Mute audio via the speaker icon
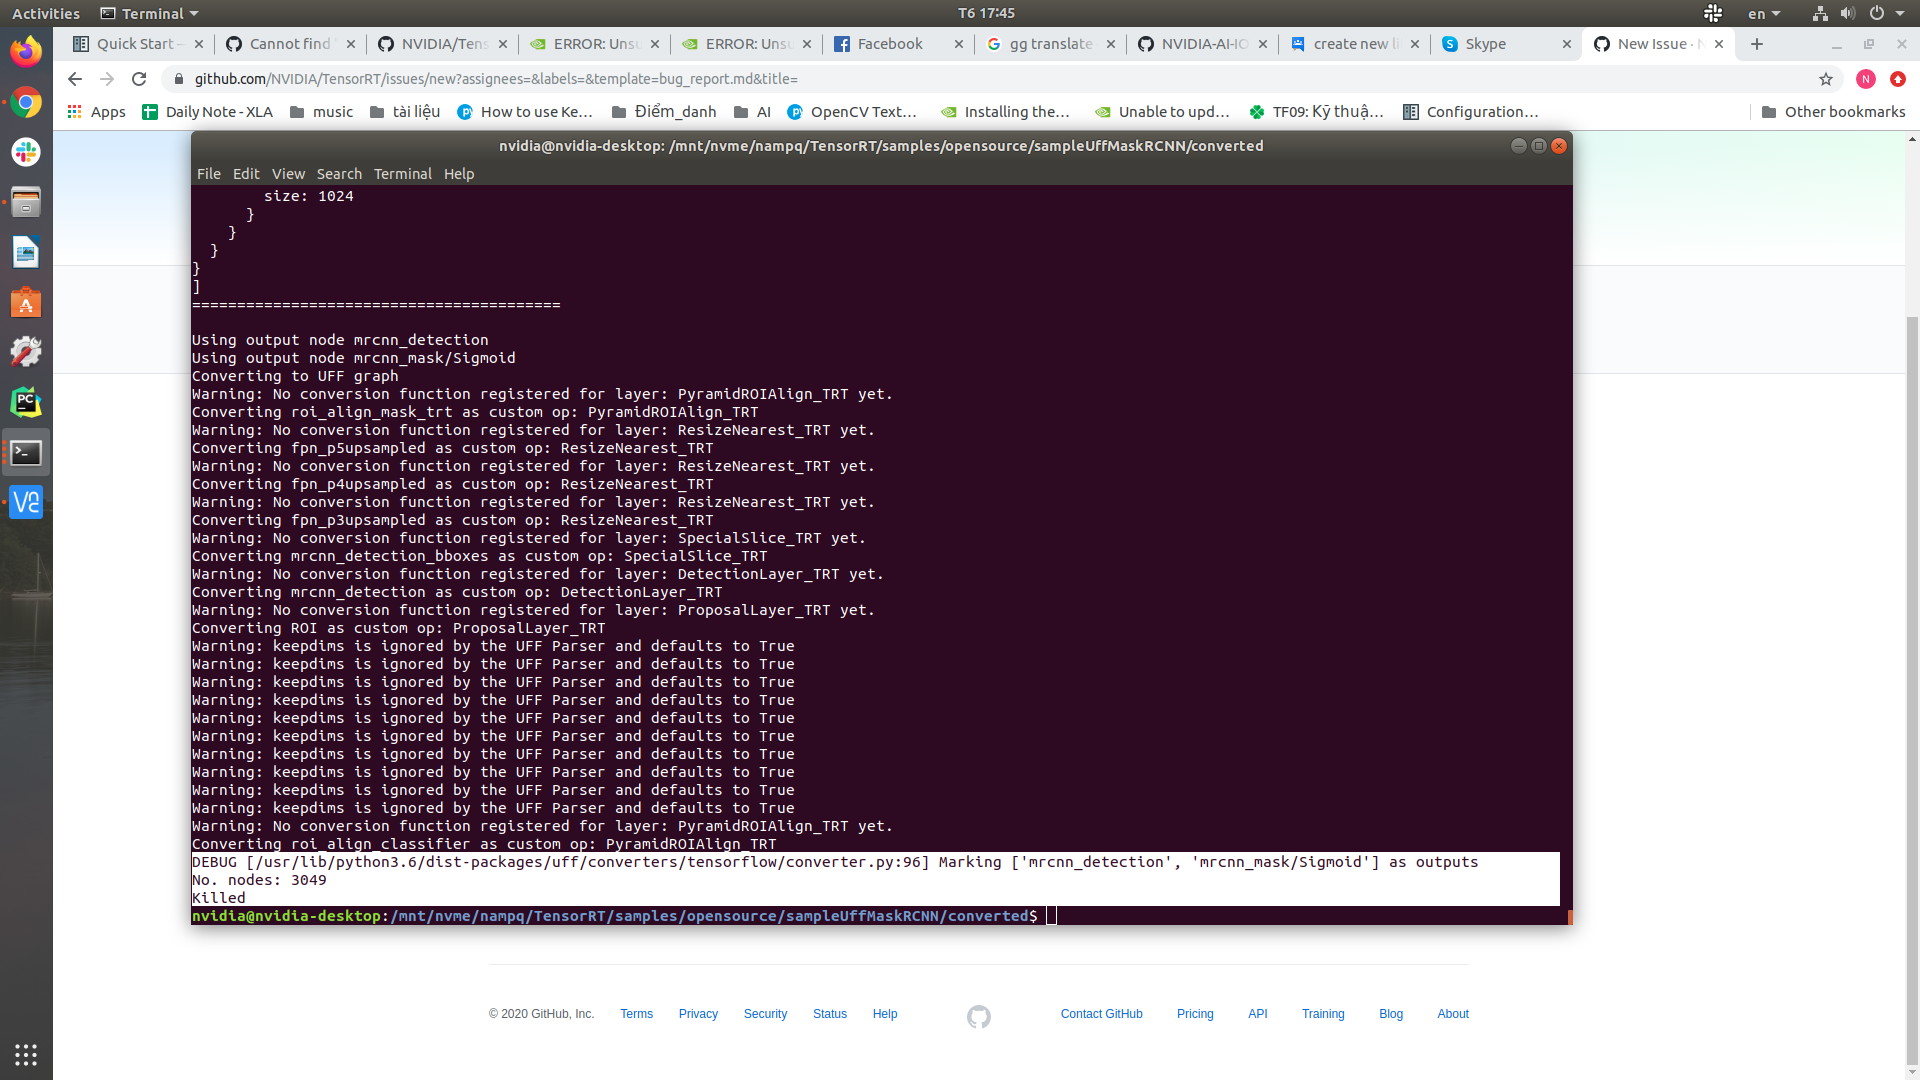Image resolution: width=1920 pixels, height=1080 pixels. (x=1846, y=13)
